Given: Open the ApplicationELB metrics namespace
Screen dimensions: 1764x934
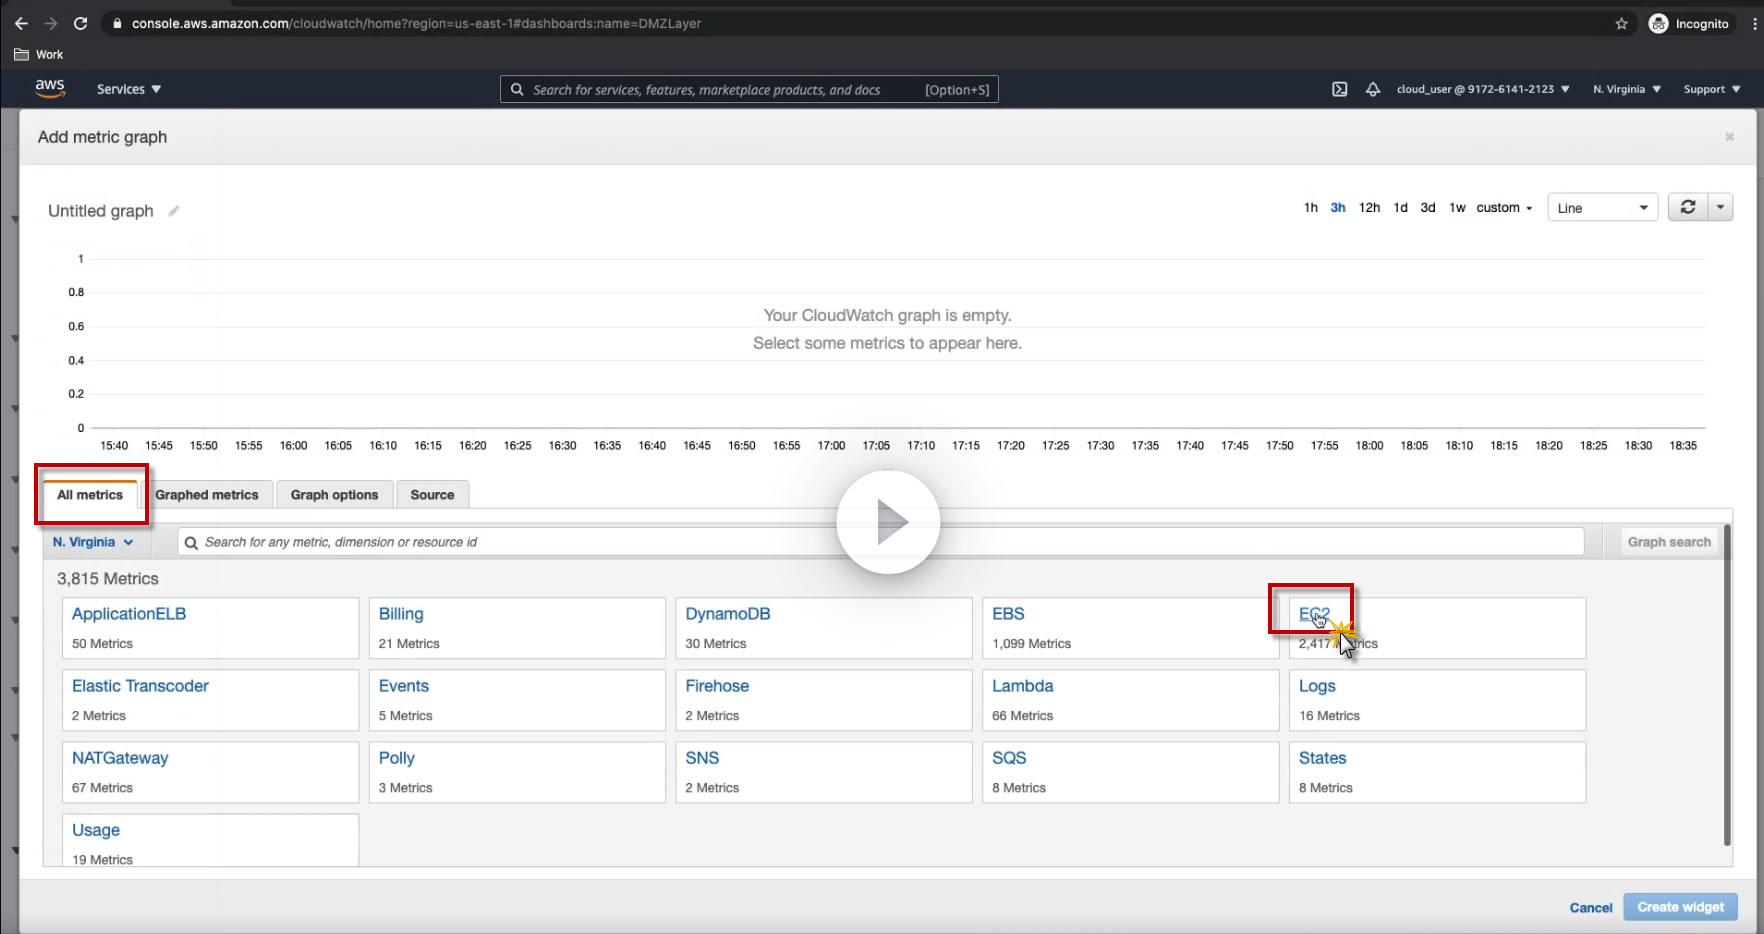Looking at the screenshot, I should [129, 614].
